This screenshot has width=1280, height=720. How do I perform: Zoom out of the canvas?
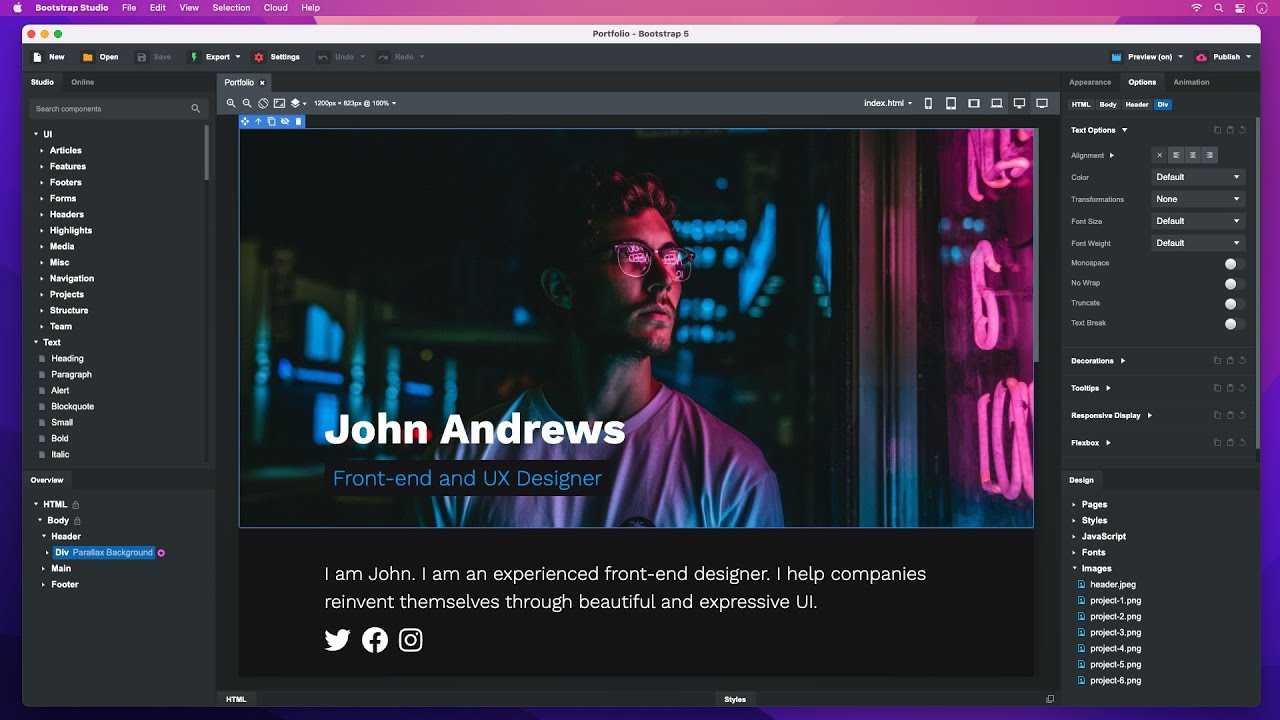coord(247,103)
